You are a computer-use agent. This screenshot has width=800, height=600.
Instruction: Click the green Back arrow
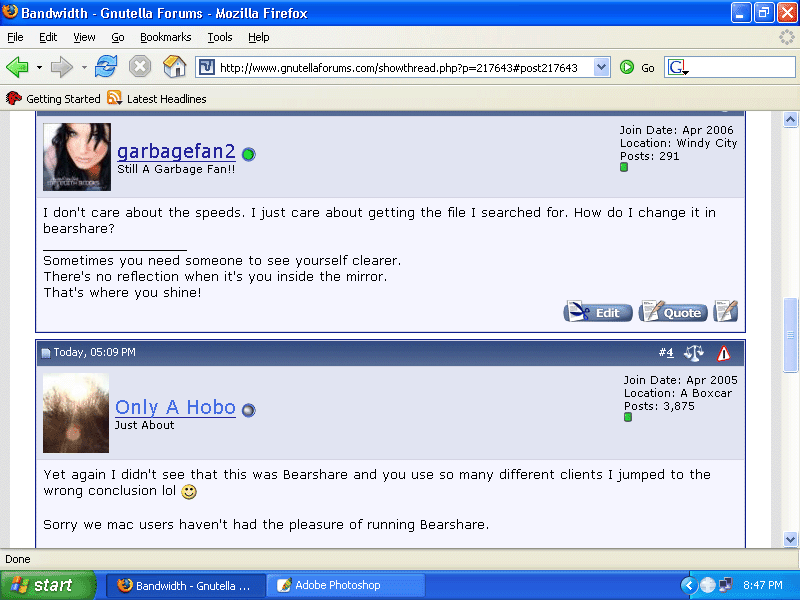(x=17, y=67)
